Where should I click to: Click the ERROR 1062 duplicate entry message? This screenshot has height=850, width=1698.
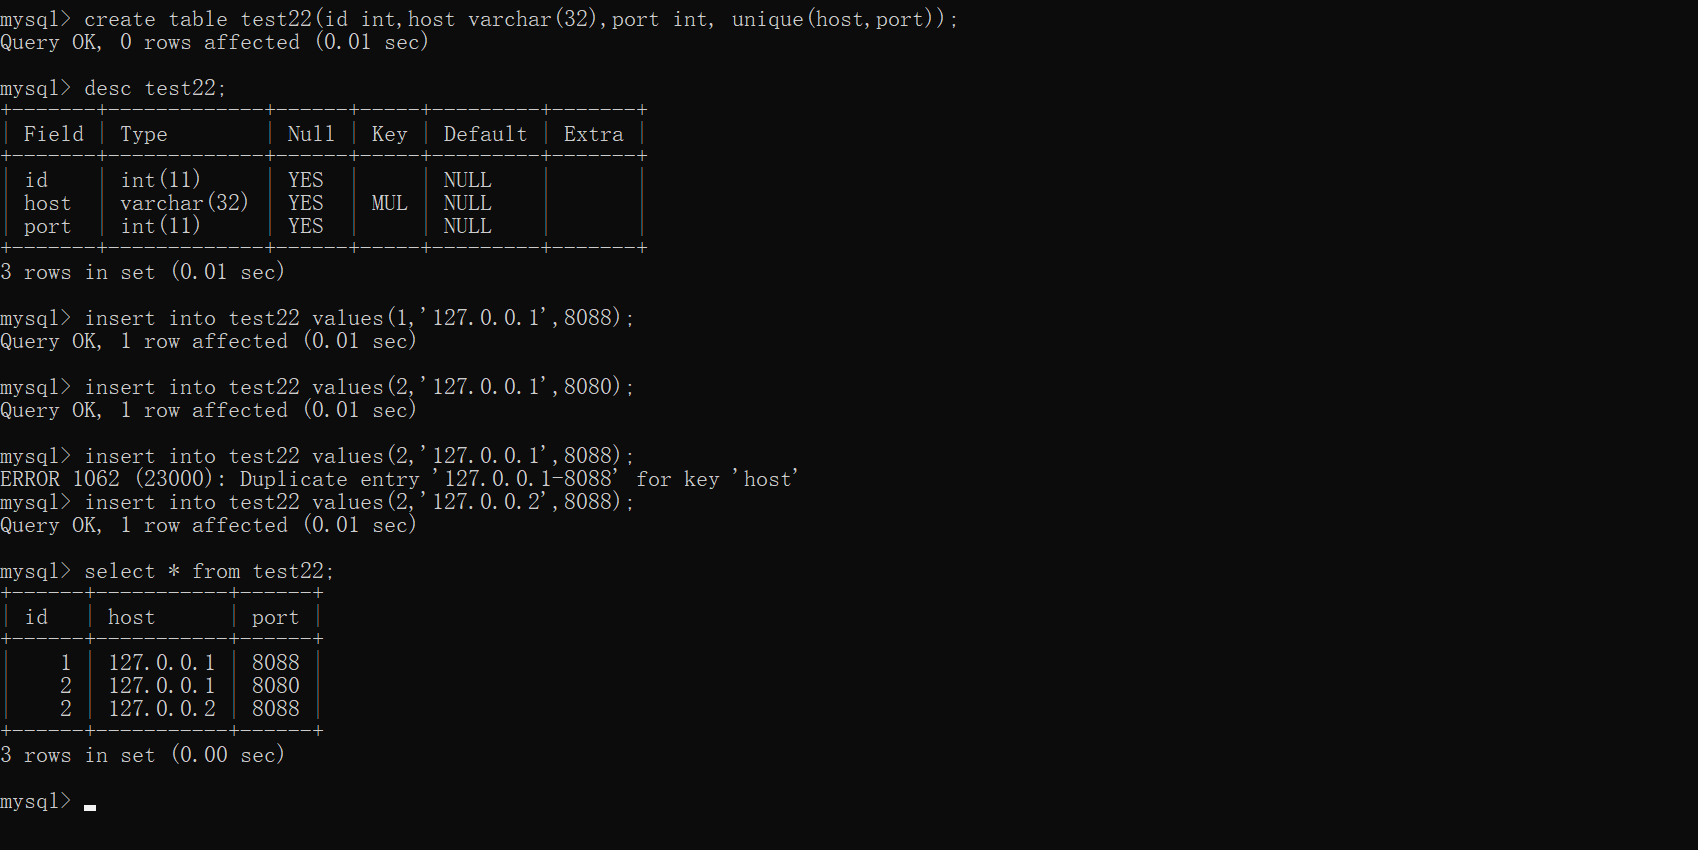coord(400,479)
